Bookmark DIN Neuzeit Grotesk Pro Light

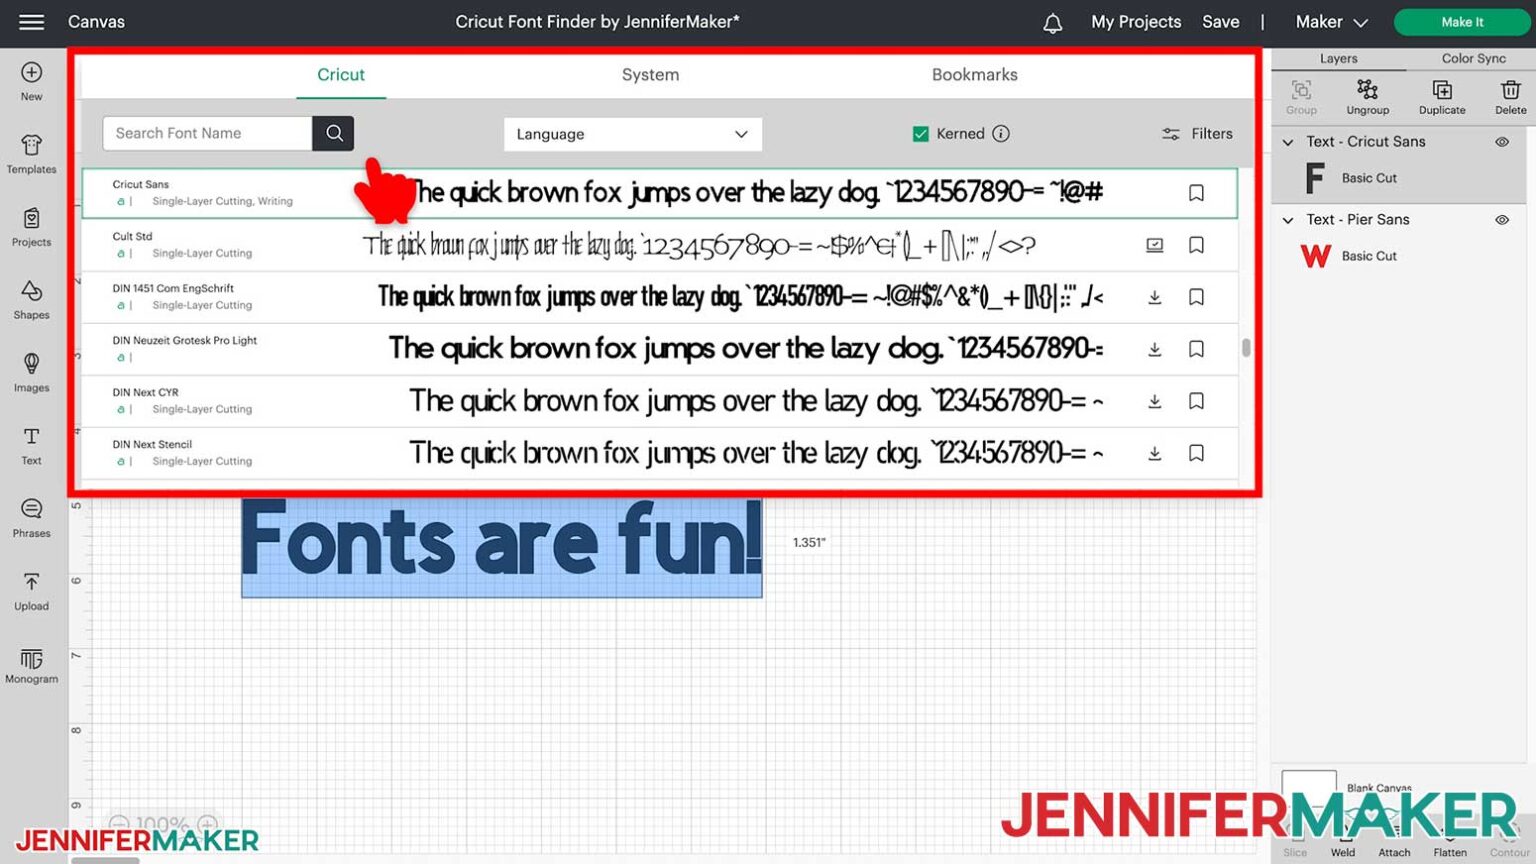click(x=1196, y=349)
